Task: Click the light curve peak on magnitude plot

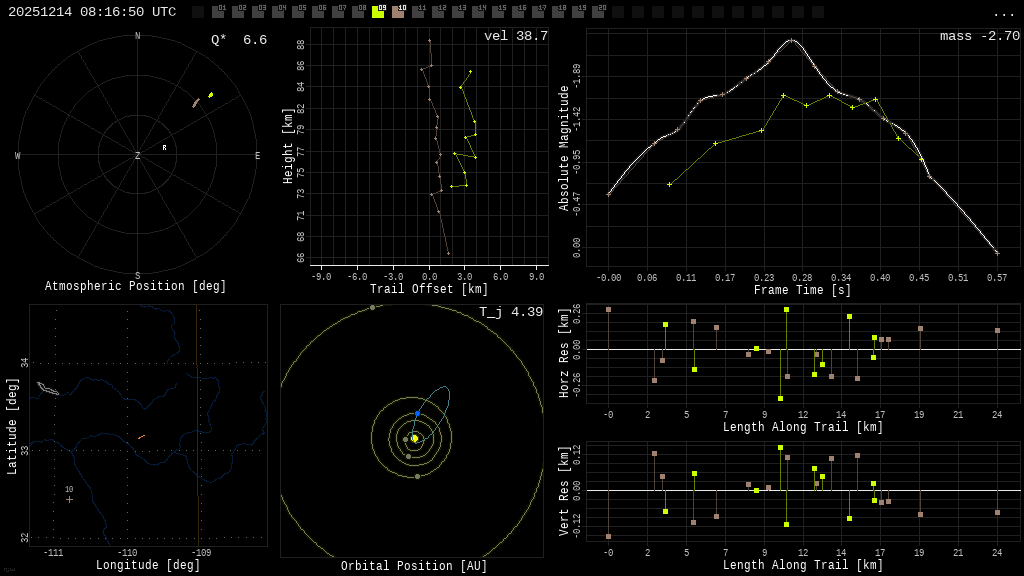Action: [791, 40]
